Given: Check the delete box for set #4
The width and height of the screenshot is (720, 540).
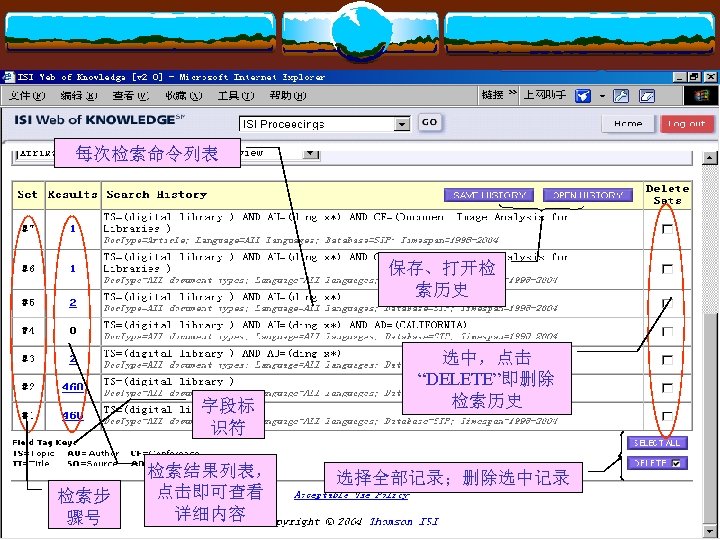Looking at the screenshot, I should coord(667,331).
